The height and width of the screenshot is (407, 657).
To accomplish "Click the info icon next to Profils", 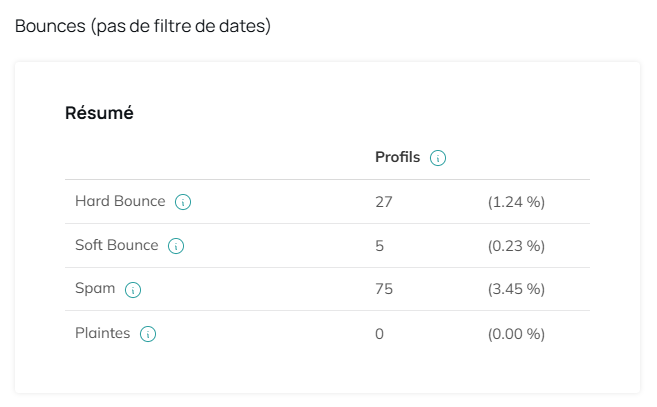I will 438,158.
